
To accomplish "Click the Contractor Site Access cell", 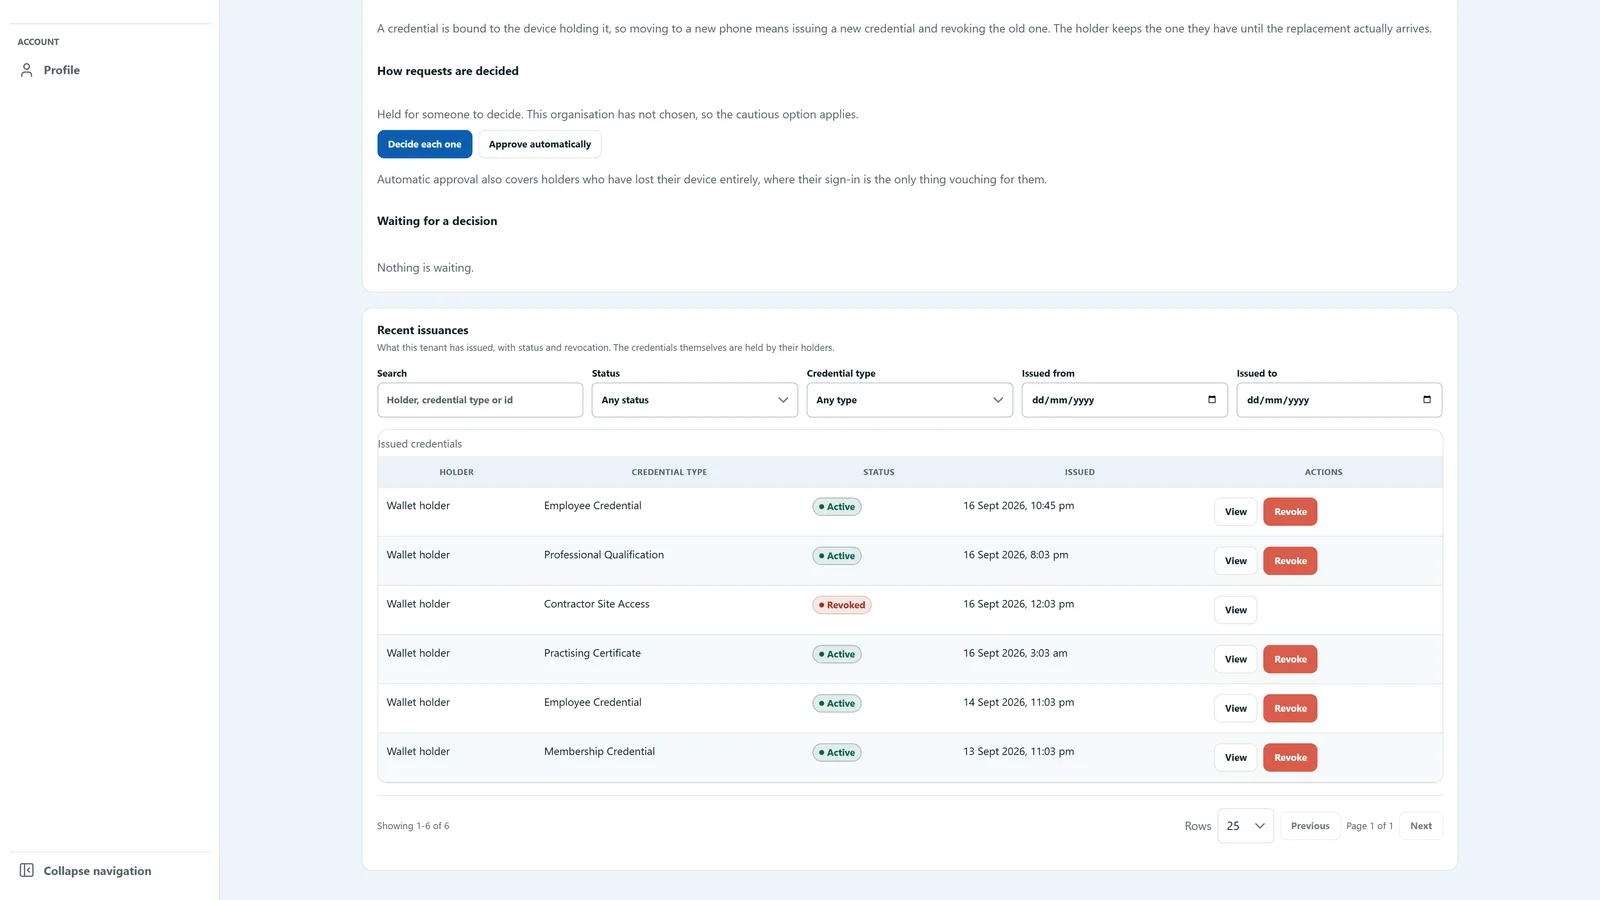I will pyautogui.click(x=597, y=604).
